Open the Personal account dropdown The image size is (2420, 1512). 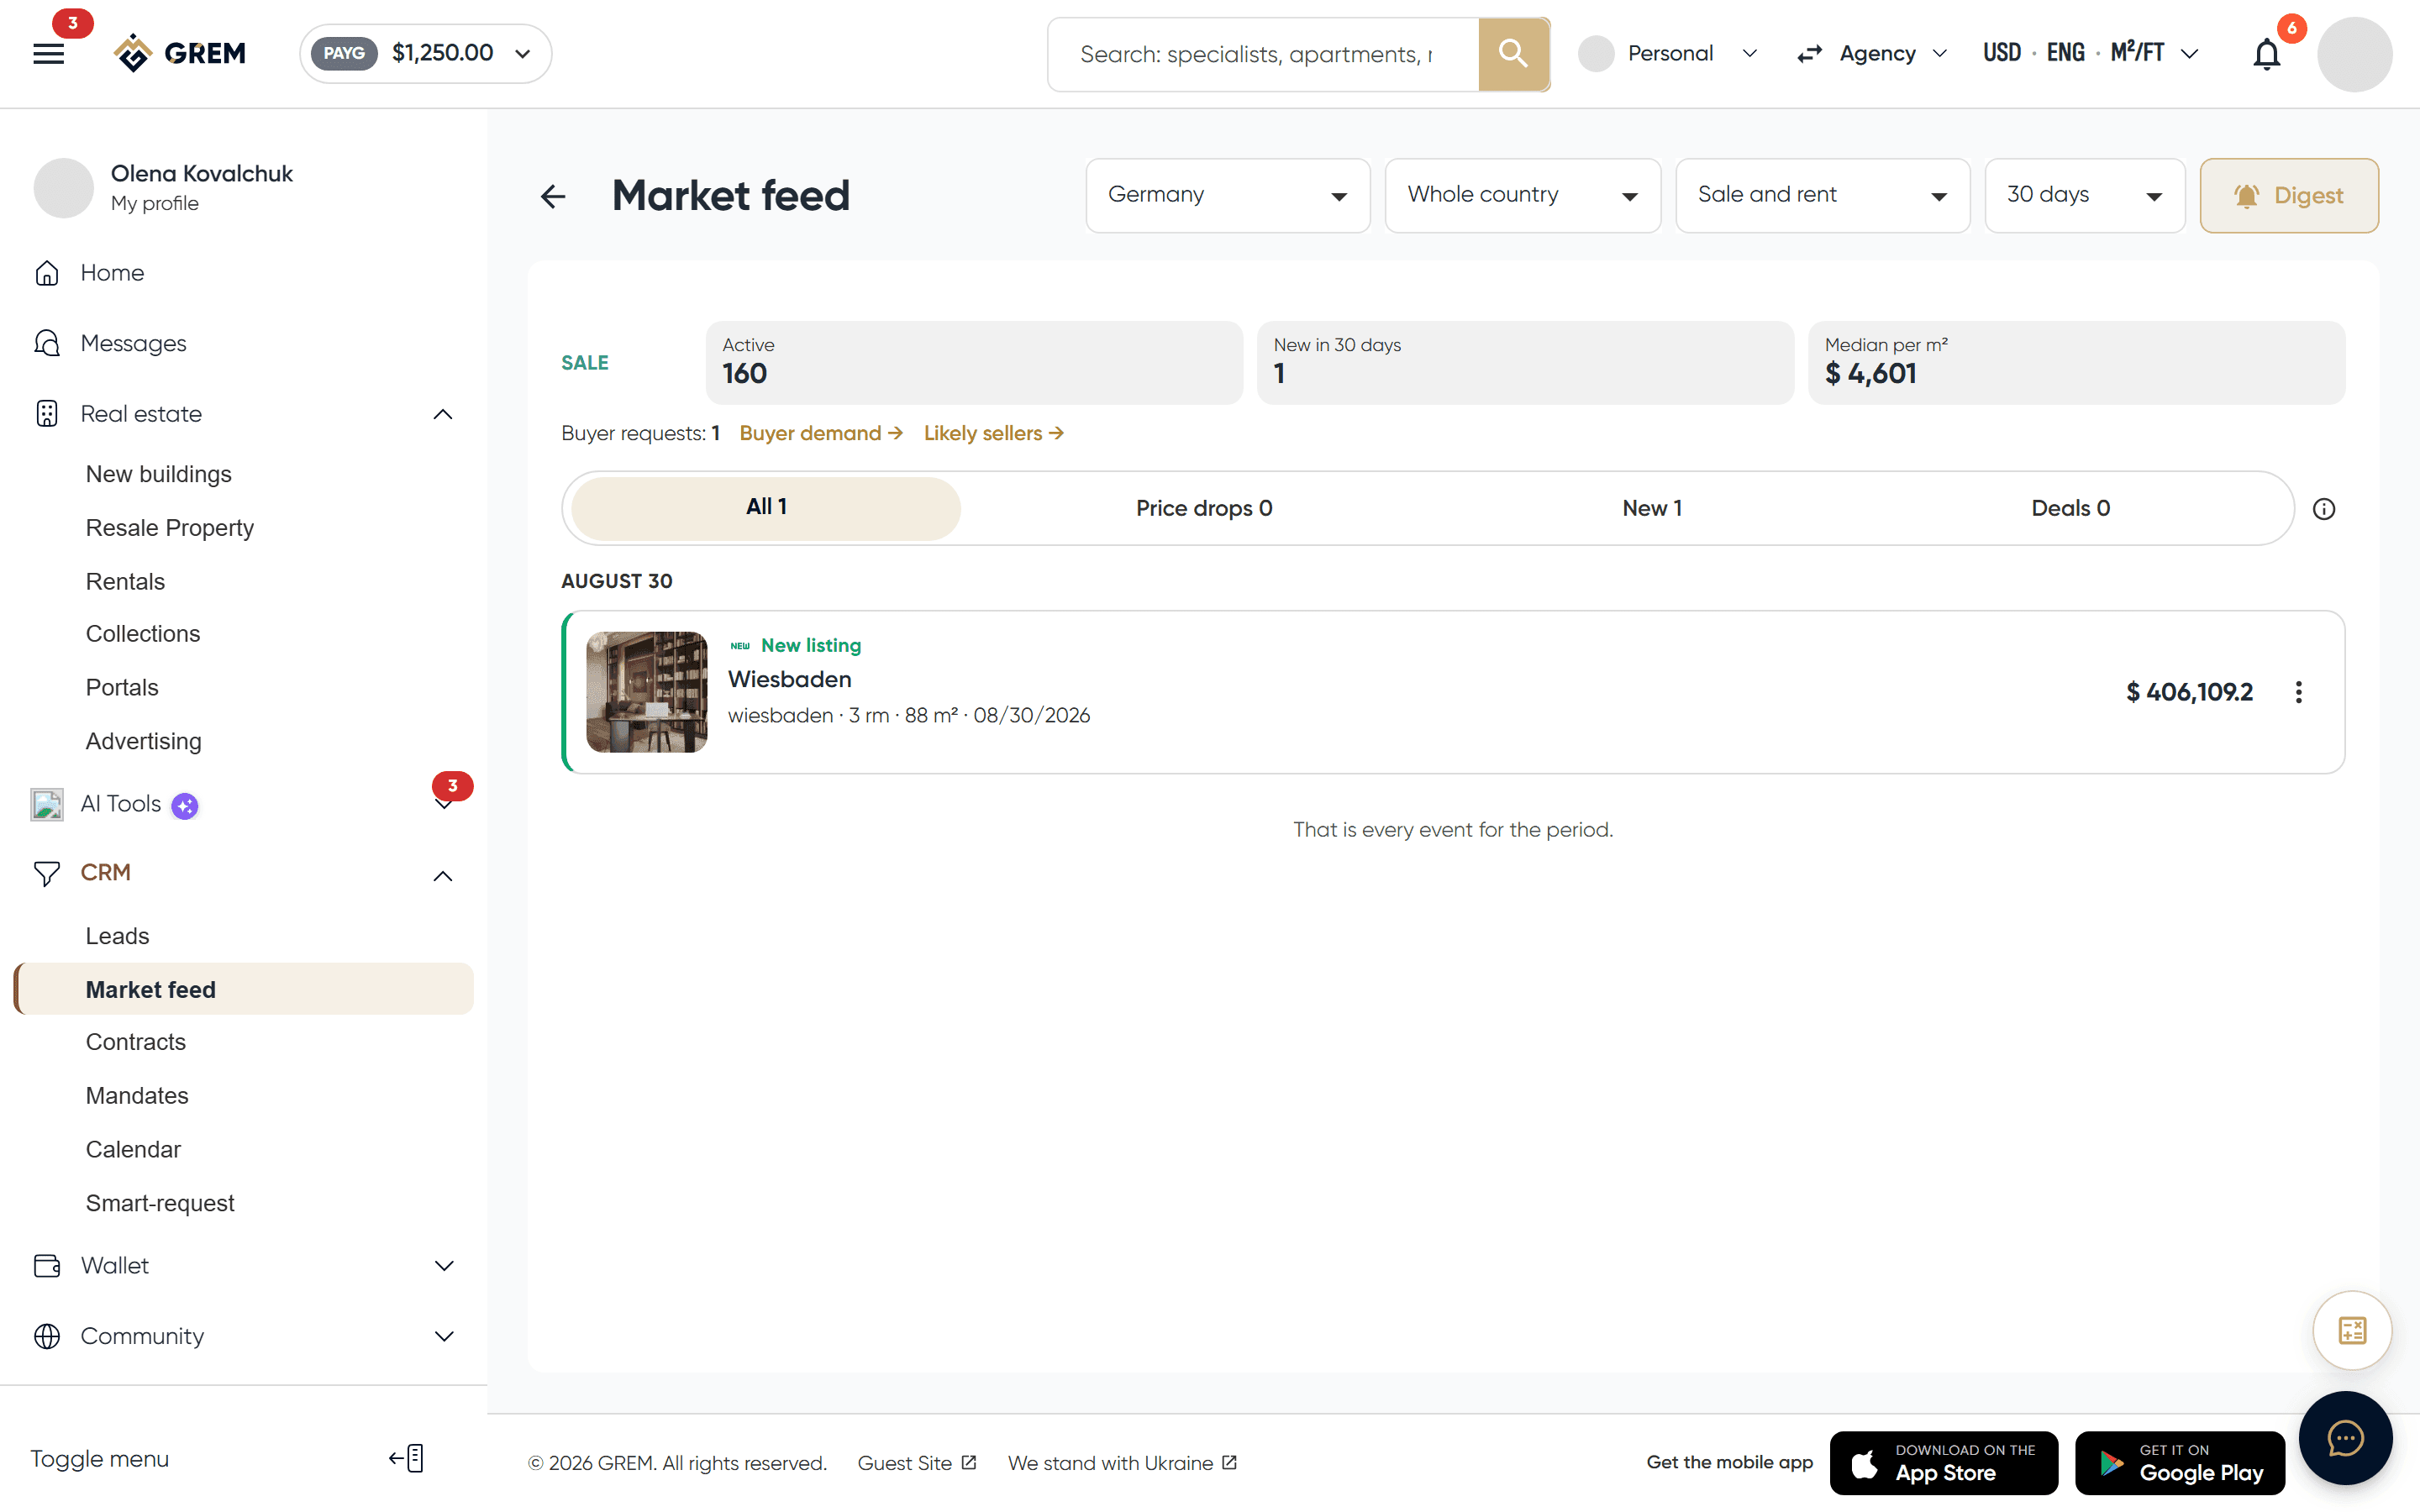coord(1668,54)
